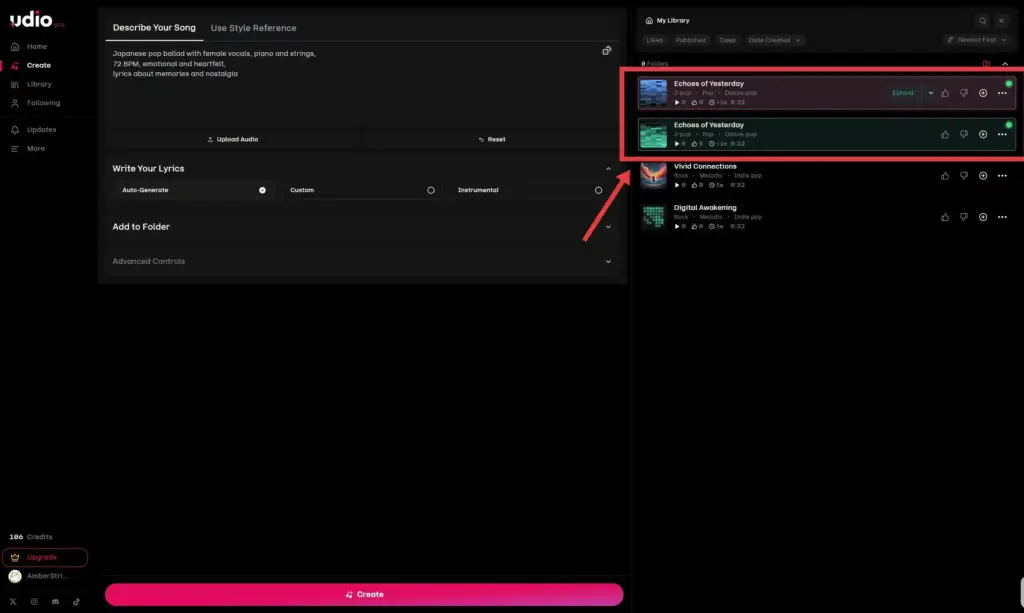Screen dimensions: 1024x613
Task: Click Extend on Echoes of Yesterday
Action: point(903,93)
